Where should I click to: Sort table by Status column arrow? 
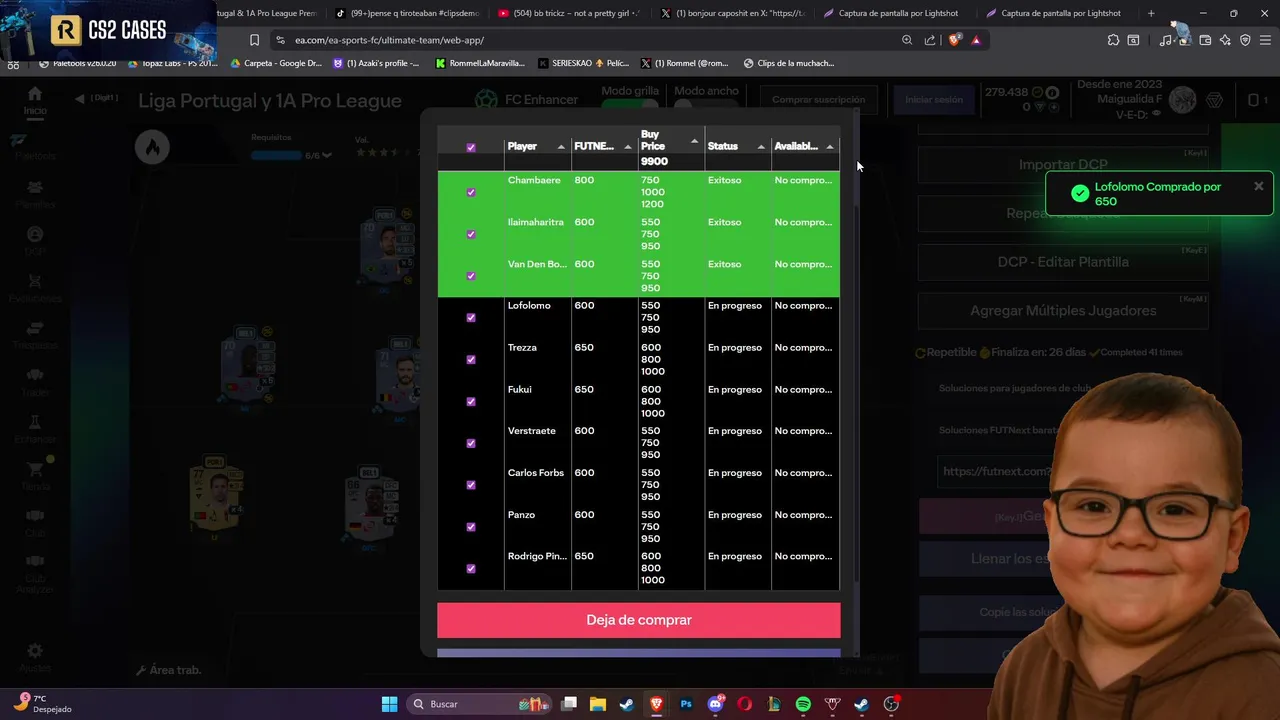[761, 147]
